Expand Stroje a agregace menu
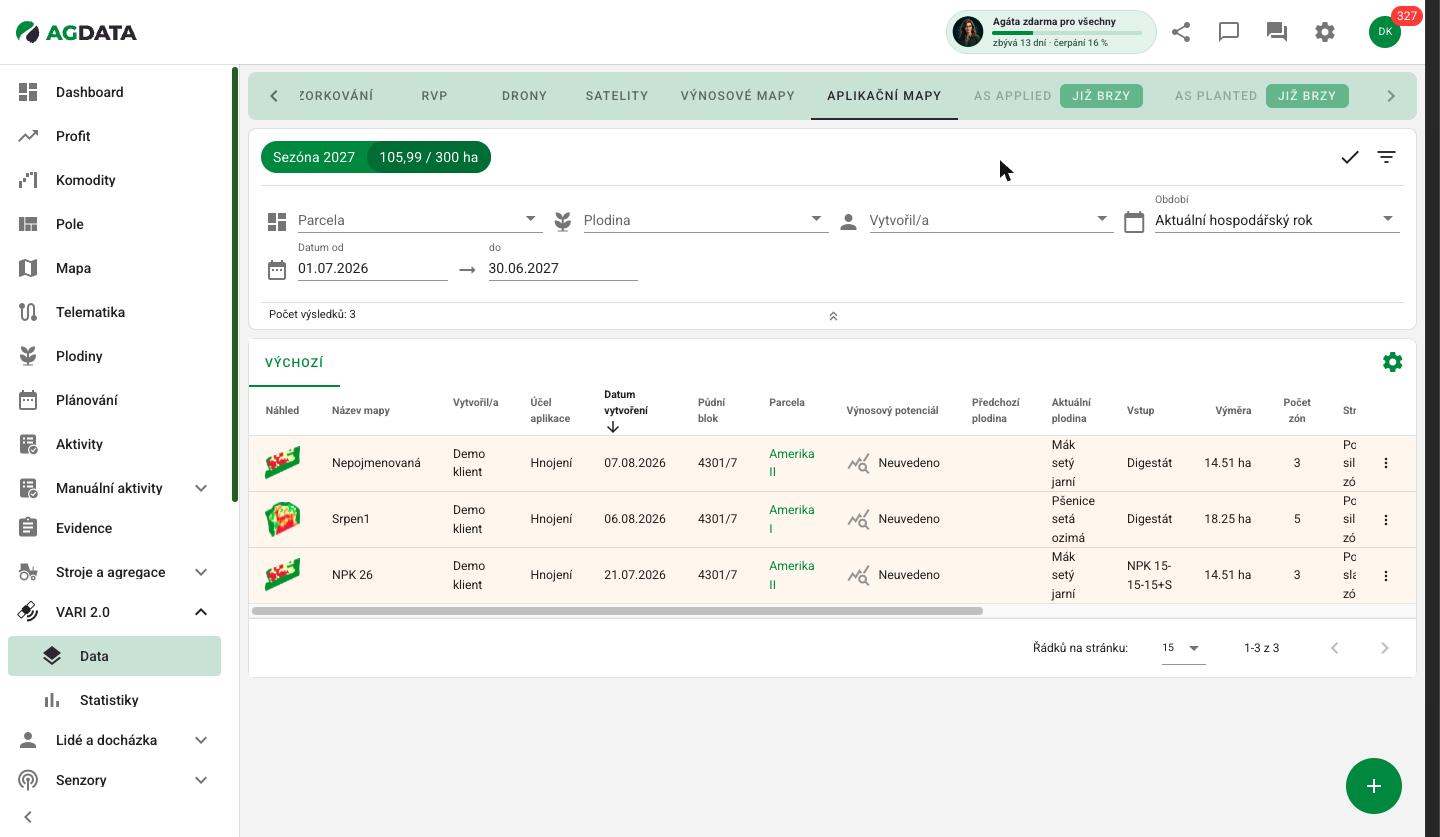Image resolution: width=1440 pixels, height=837 pixels. pyautogui.click(x=201, y=572)
